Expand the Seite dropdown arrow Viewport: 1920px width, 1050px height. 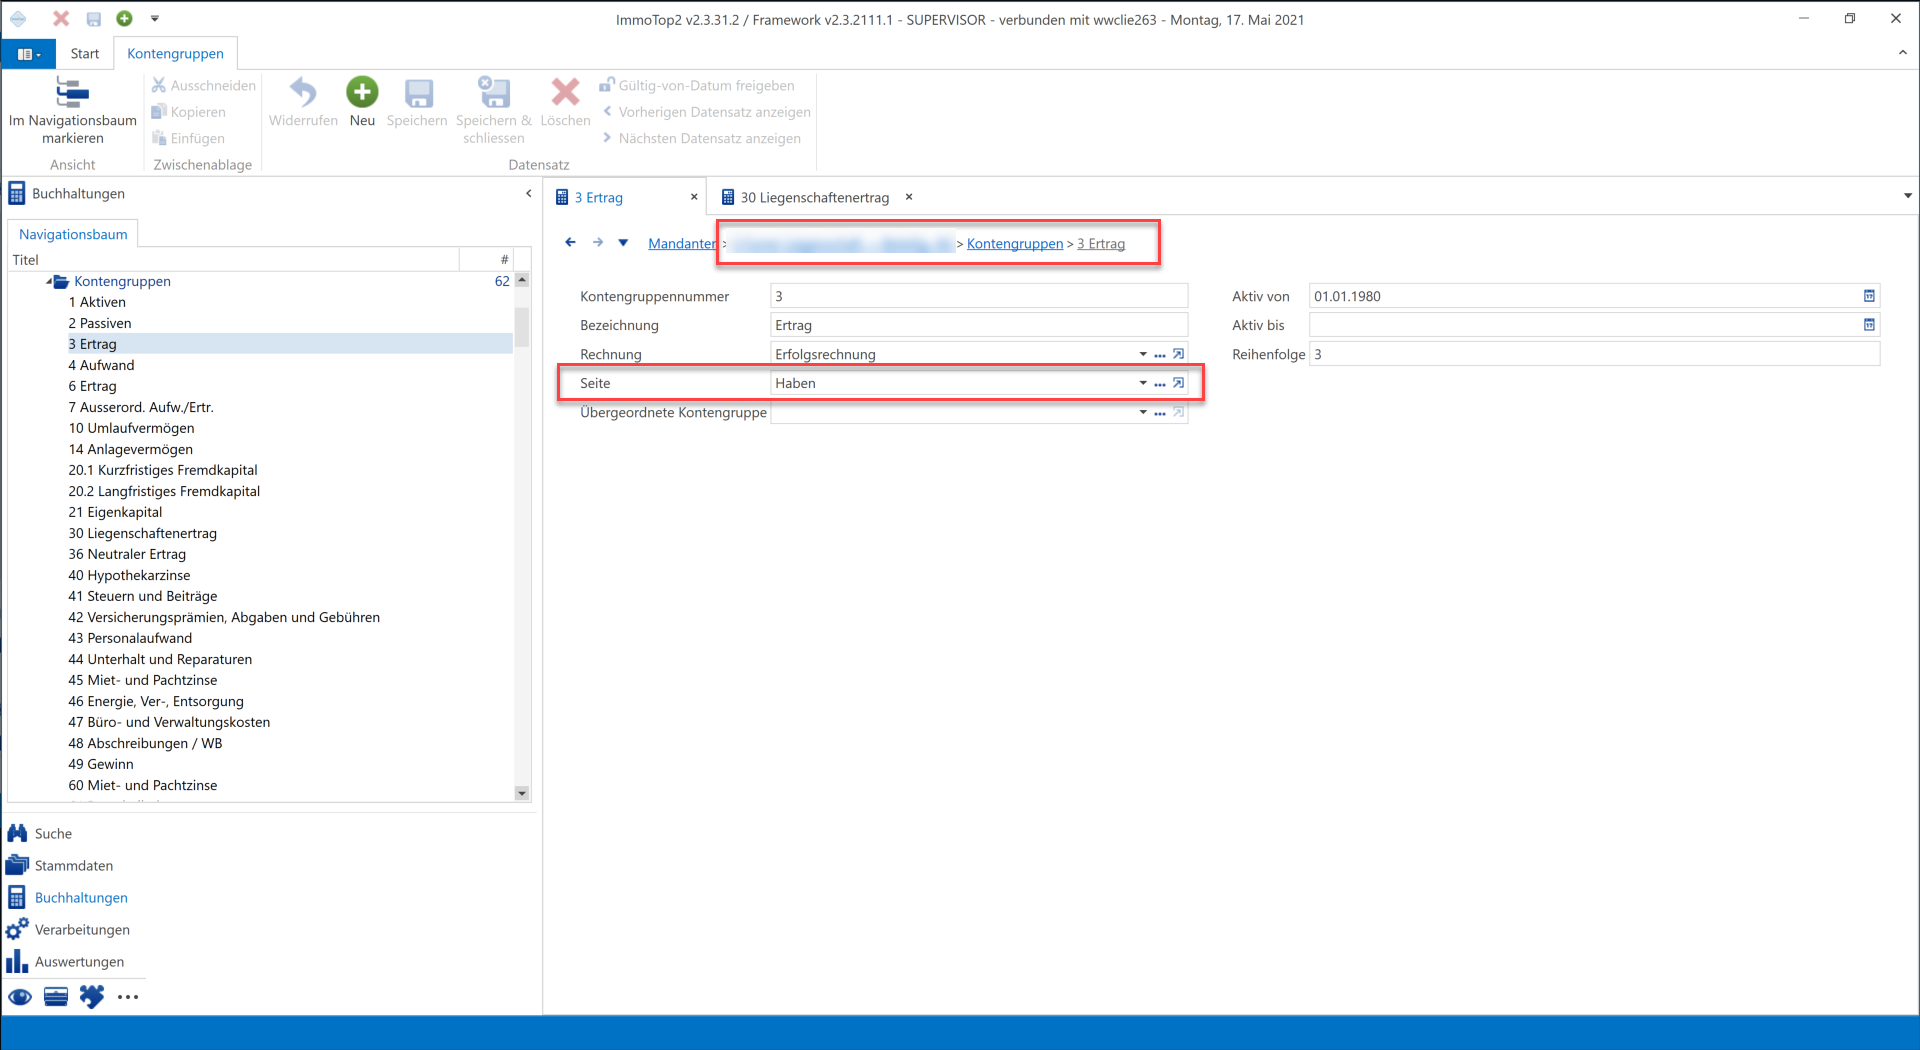coord(1143,383)
